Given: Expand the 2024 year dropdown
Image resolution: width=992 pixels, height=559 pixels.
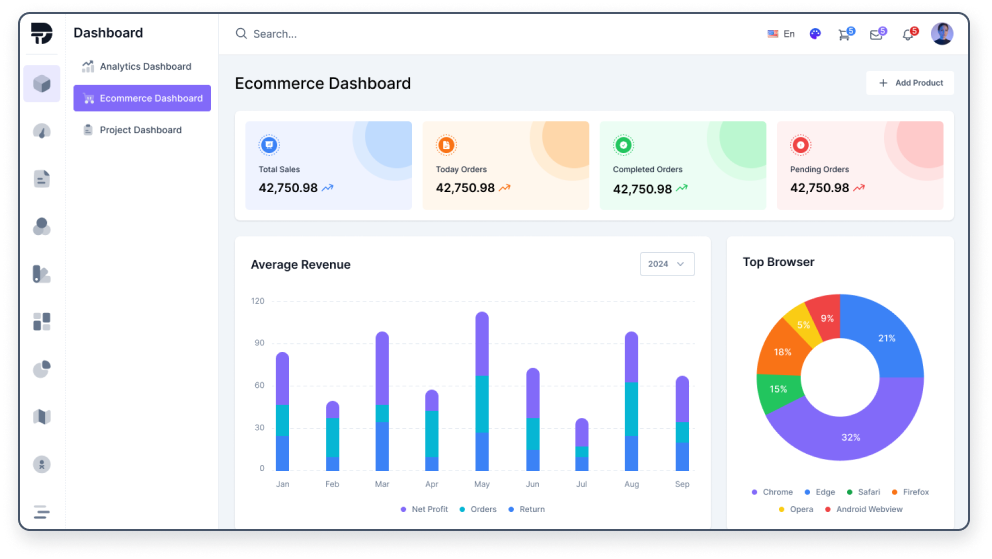Looking at the screenshot, I should click(667, 264).
